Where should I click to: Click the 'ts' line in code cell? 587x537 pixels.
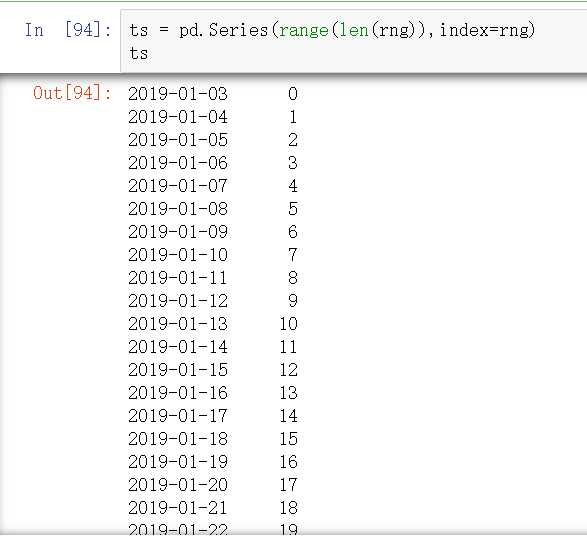pos(139,53)
